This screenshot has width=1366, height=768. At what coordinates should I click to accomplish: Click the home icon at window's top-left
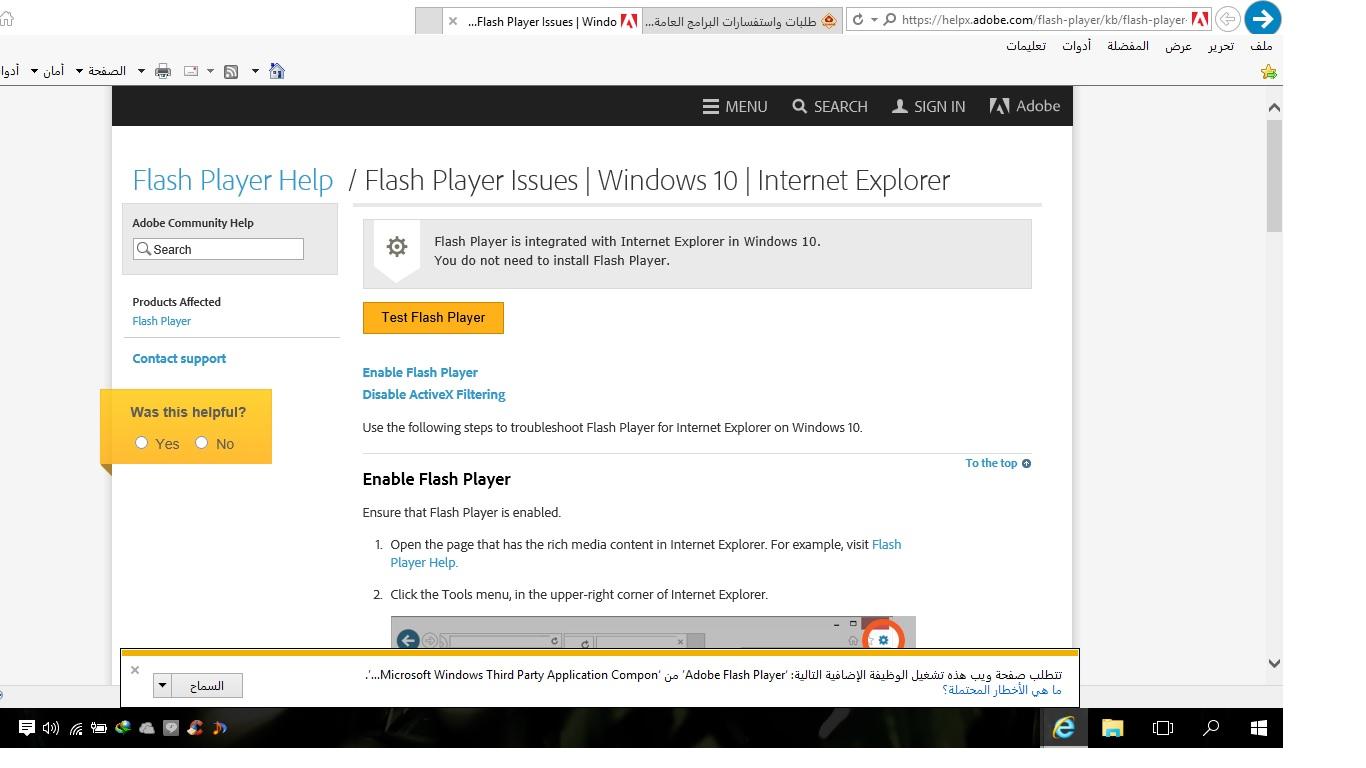click(x=6, y=20)
